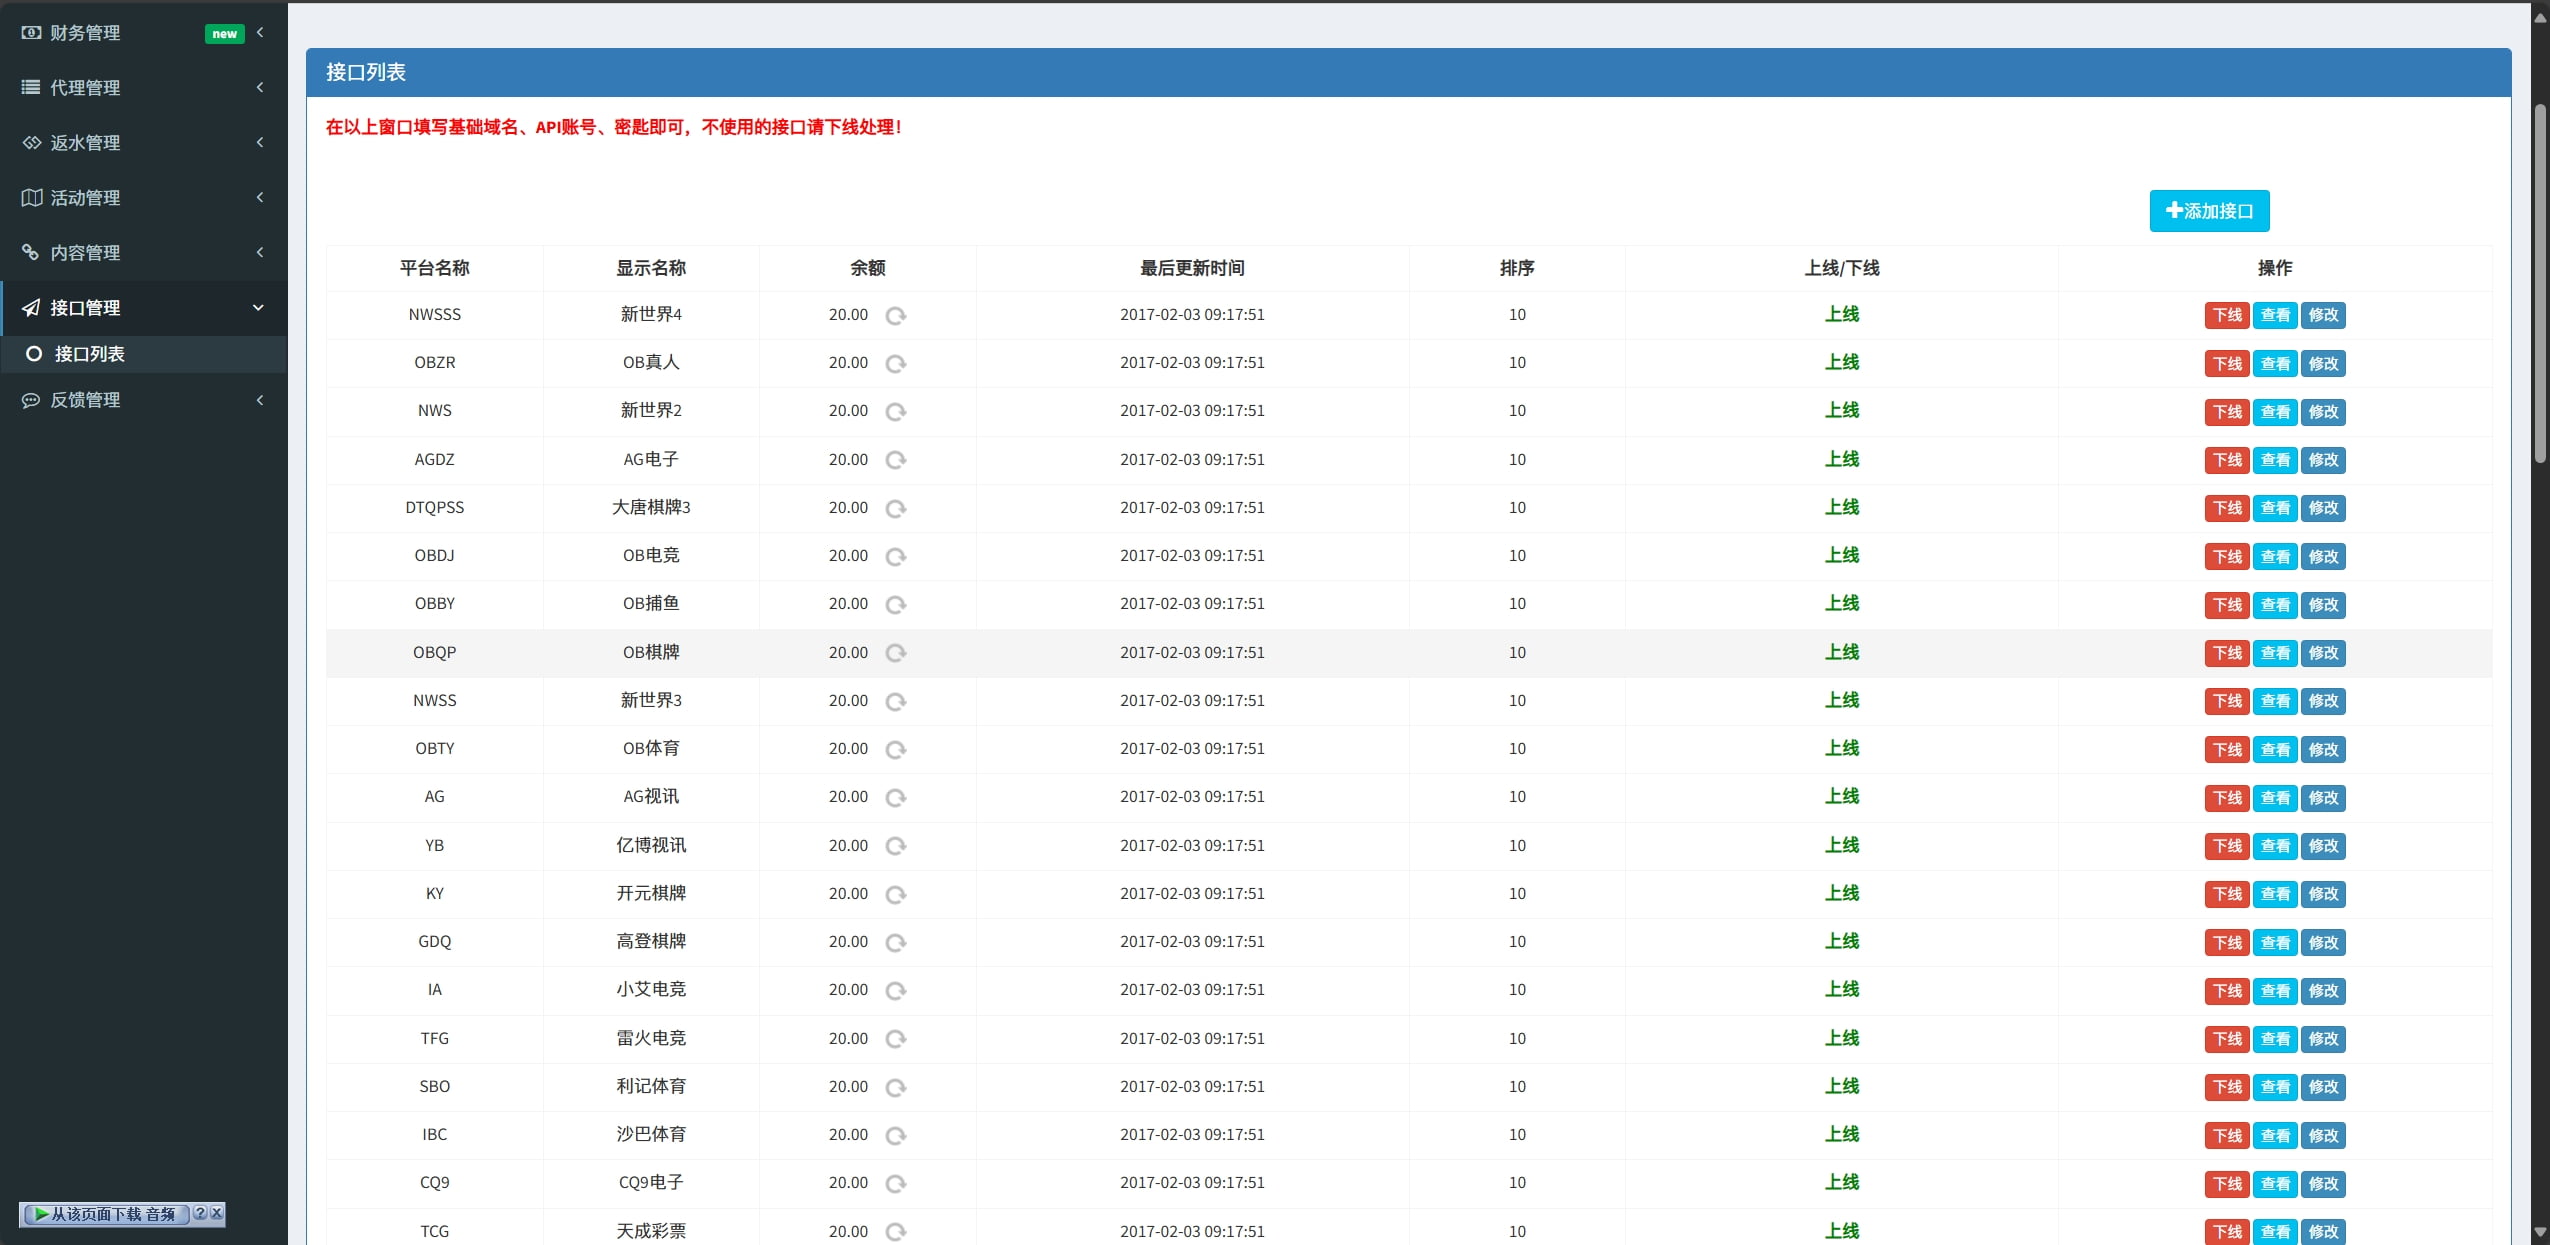Toggle 上线 status for CQ9电子 row
2550x1245 pixels.
(x=1841, y=1182)
